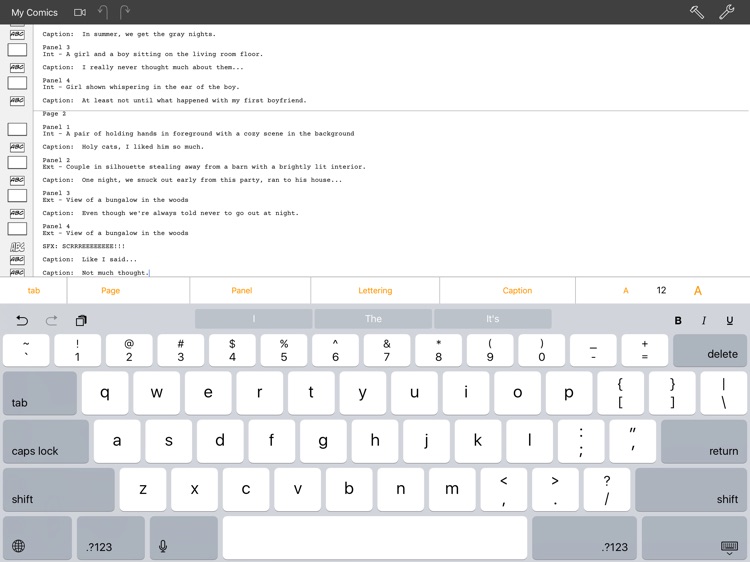The width and height of the screenshot is (750, 562).
Task: Select caption icon beside 'I really never thought'
Action: (17, 67)
